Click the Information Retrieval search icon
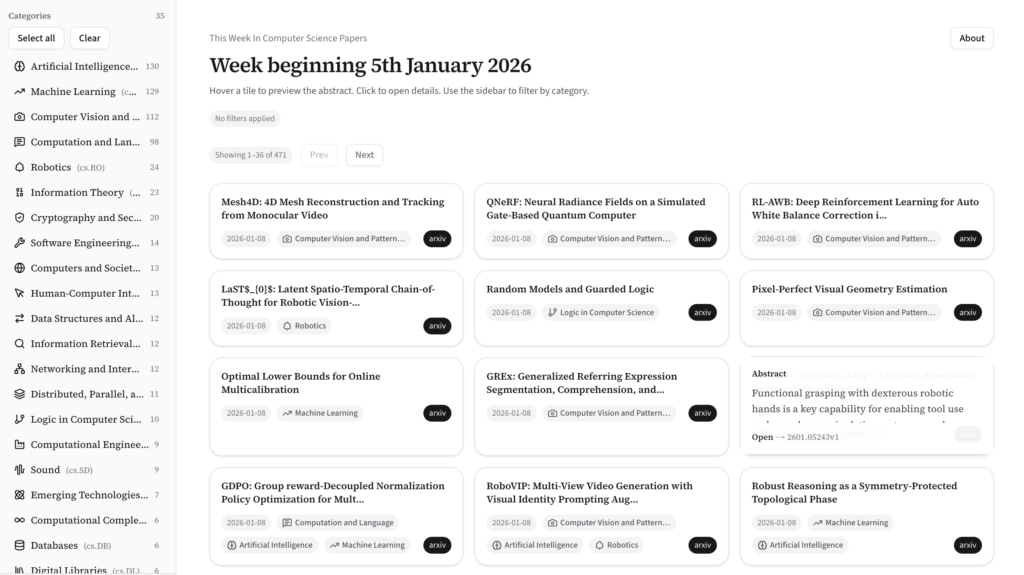 (x=20, y=344)
